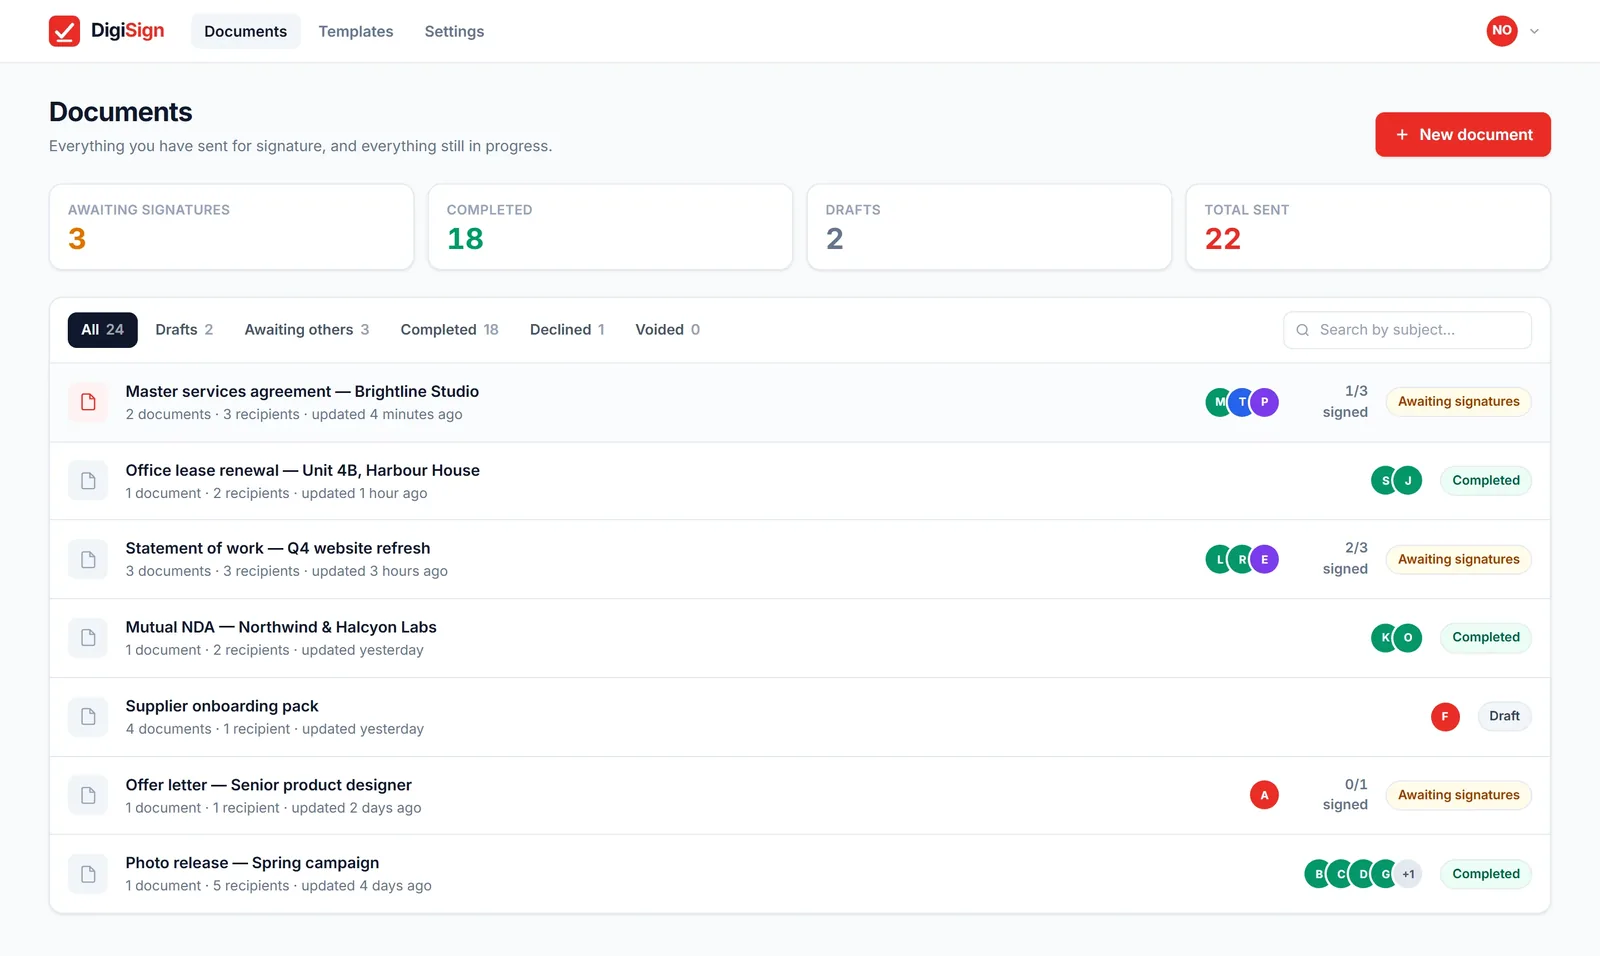Click the DigiSign logo icon
This screenshot has width=1600, height=956.
64,31
